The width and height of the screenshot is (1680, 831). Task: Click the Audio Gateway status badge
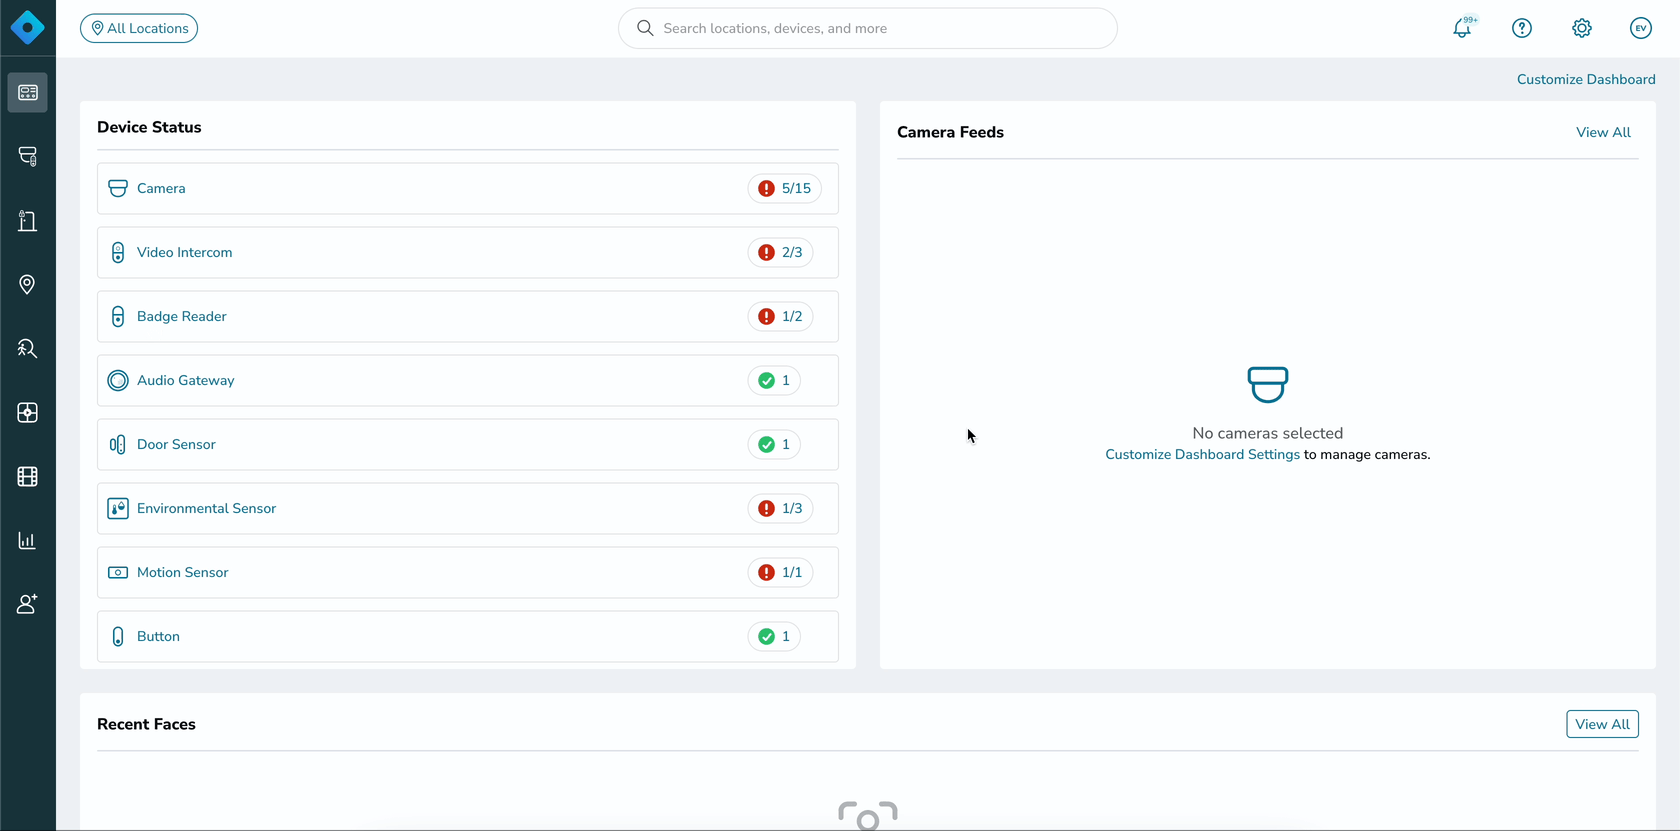pyautogui.click(x=774, y=380)
